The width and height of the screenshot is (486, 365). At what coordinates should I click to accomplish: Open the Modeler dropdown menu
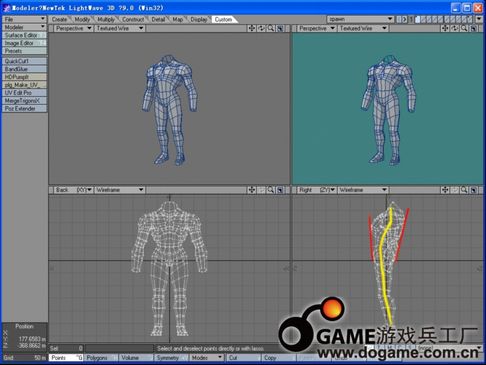(x=24, y=27)
